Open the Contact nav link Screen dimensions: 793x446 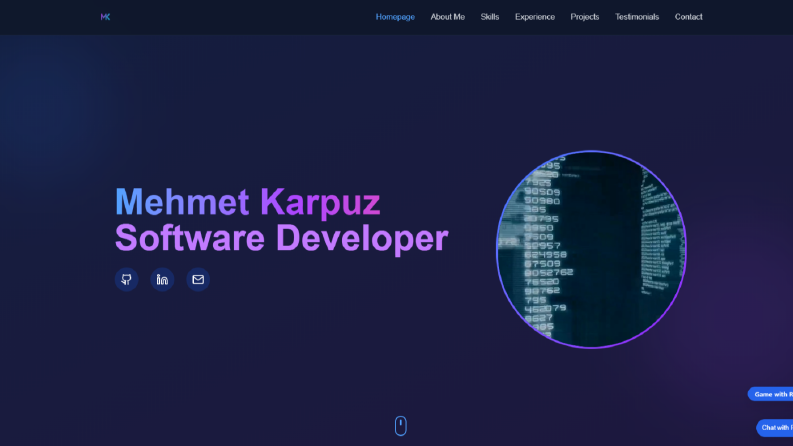pyautogui.click(x=688, y=17)
